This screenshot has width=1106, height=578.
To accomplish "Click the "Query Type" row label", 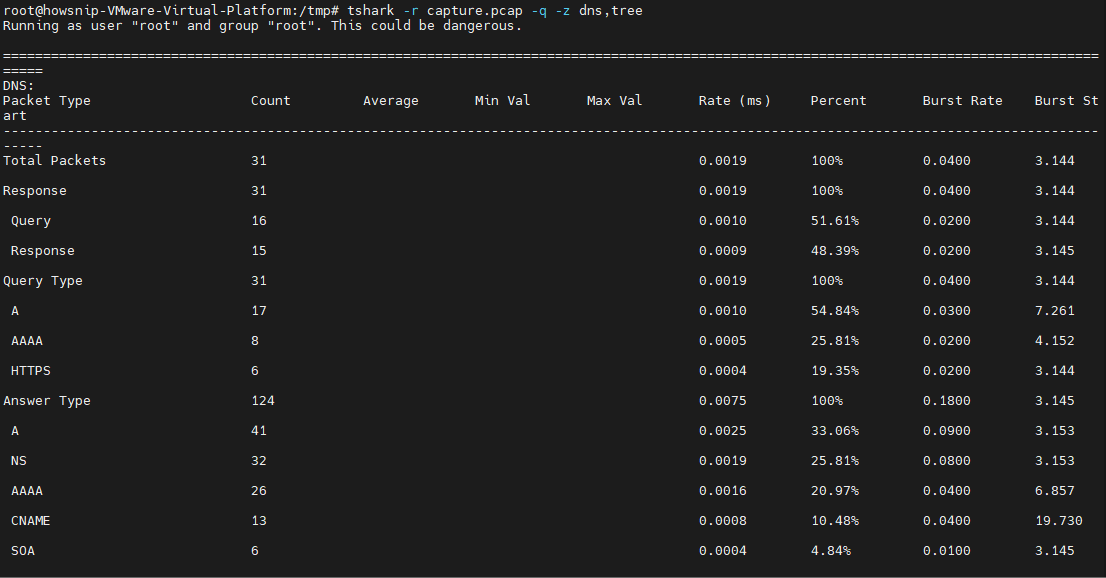I will pos(42,281).
